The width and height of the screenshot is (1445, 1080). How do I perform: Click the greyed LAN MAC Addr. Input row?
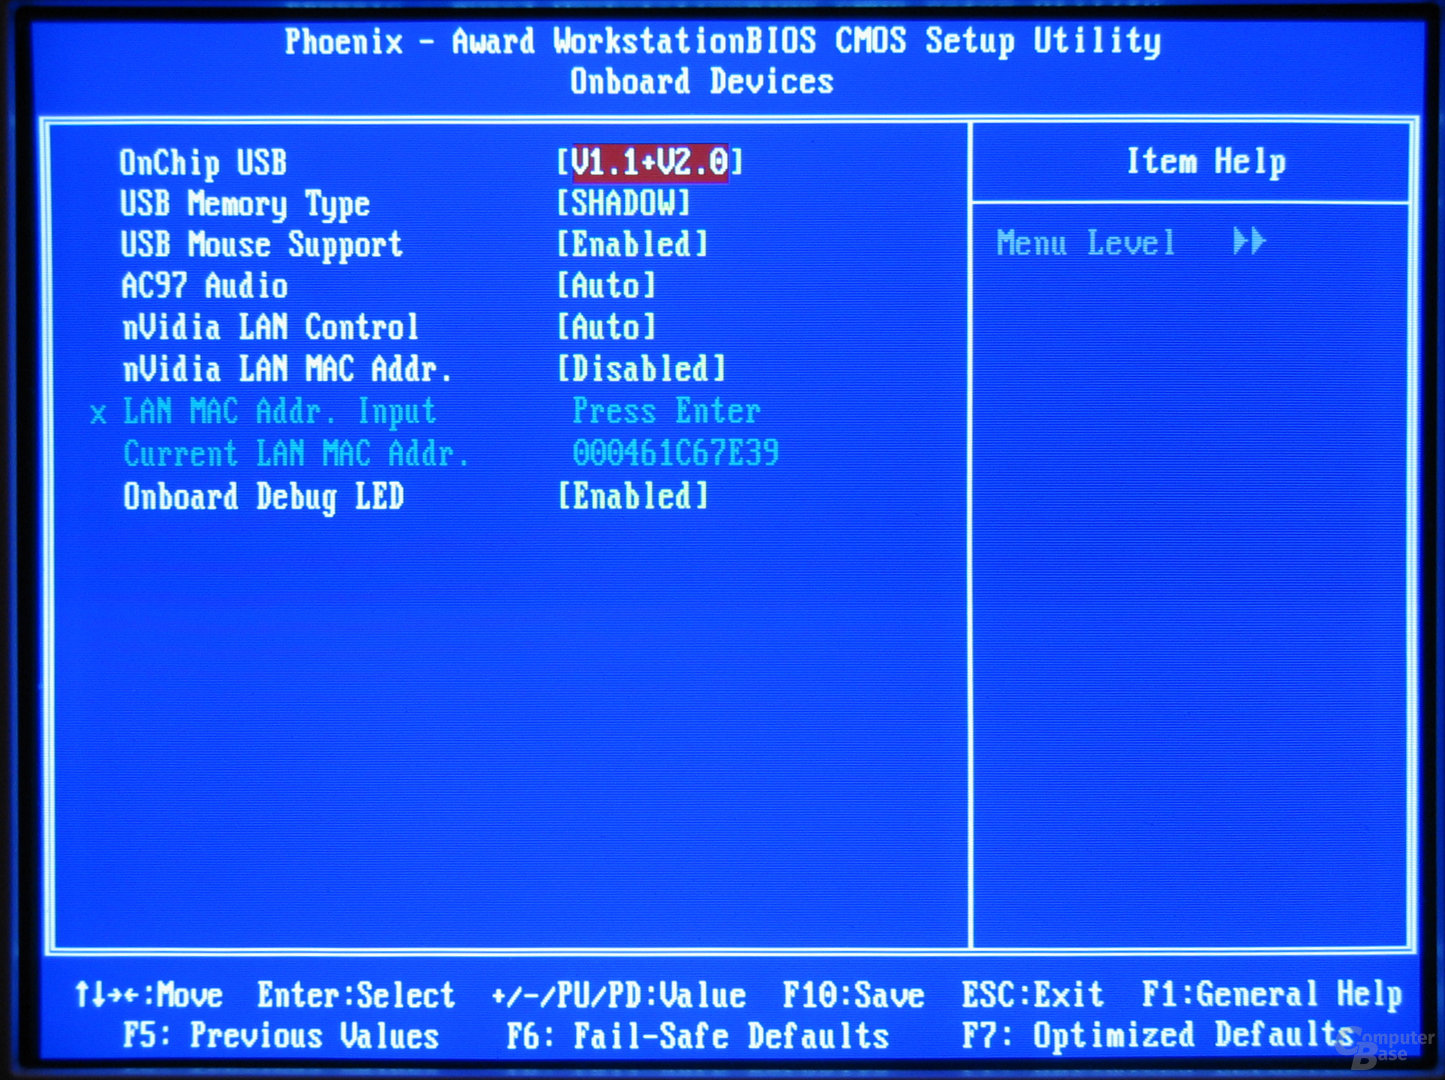point(280,411)
